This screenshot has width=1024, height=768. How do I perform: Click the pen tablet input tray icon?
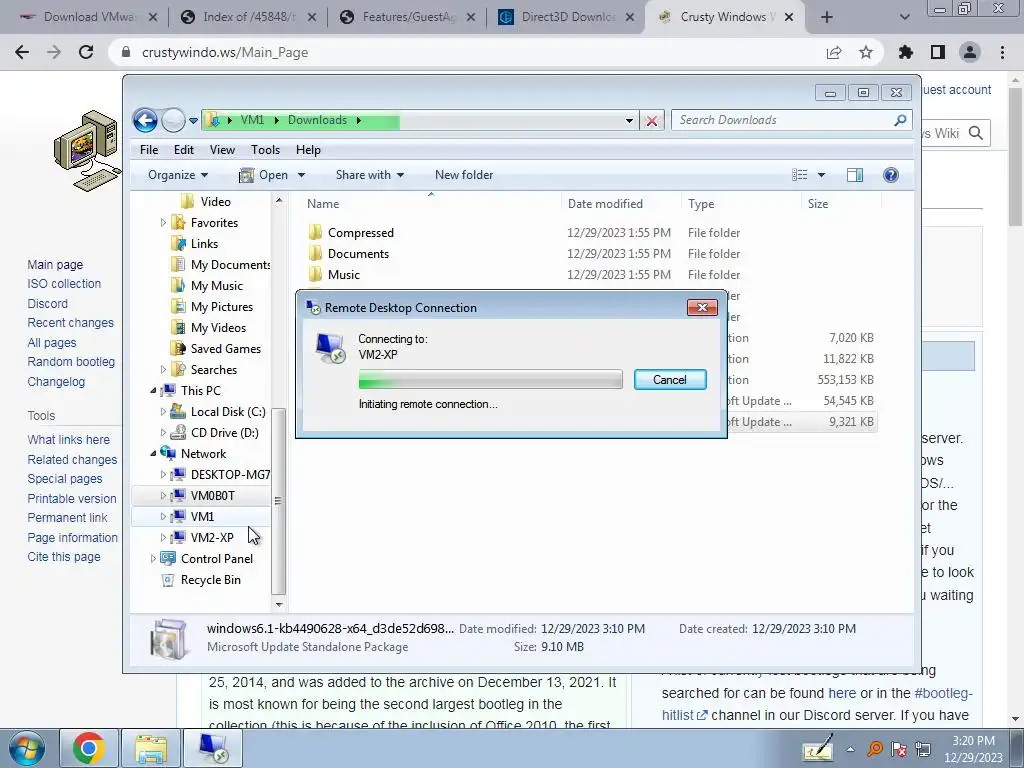818,748
